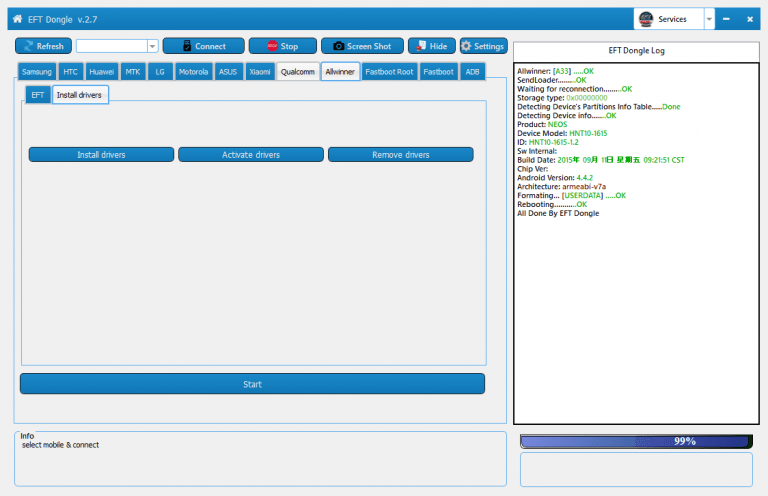768x496 pixels.
Task: Click the empty box below the progress bar
Action: point(636,470)
